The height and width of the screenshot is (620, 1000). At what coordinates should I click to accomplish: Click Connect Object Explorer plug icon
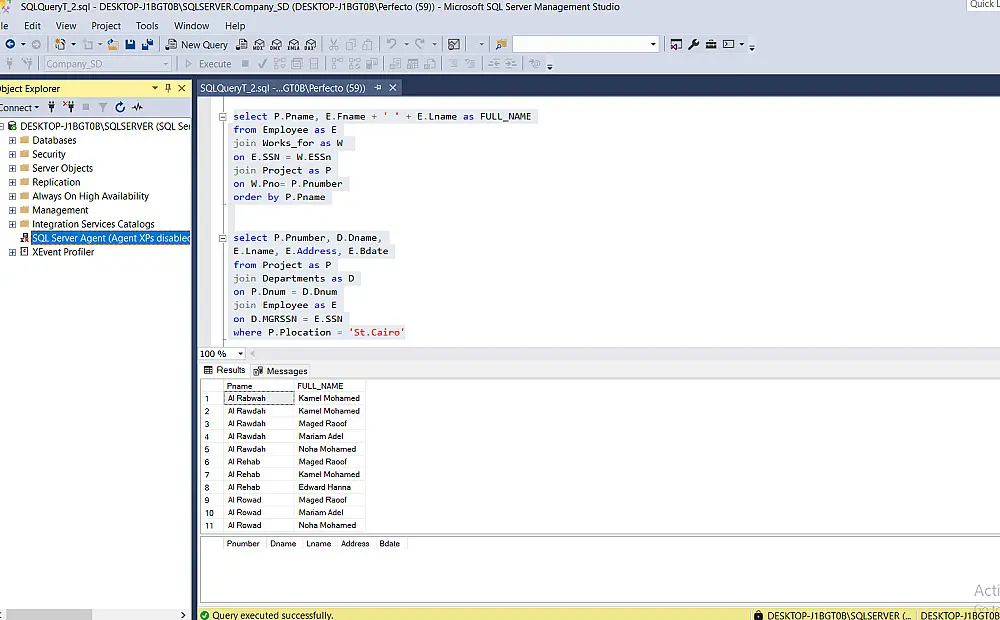52,107
